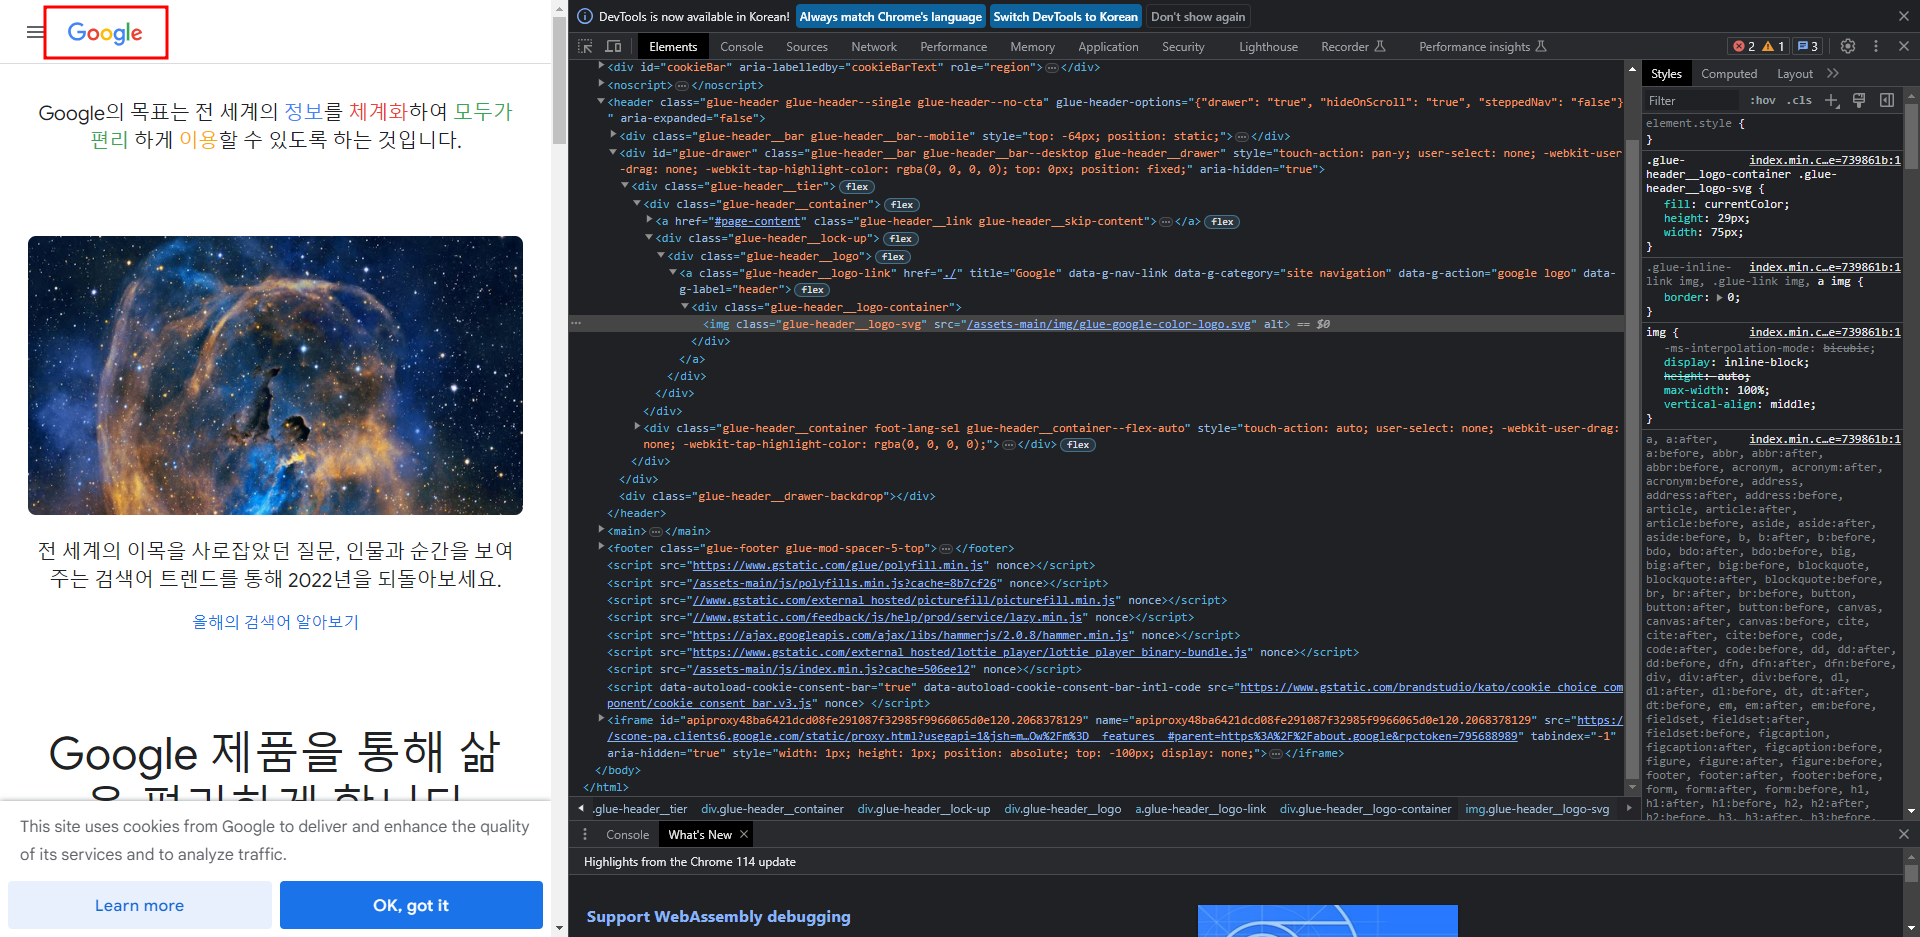Viewport: 1920px width, 937px height.
Task: Open index.min.css source link for img rule
Action: click(x=1824, y=332)
